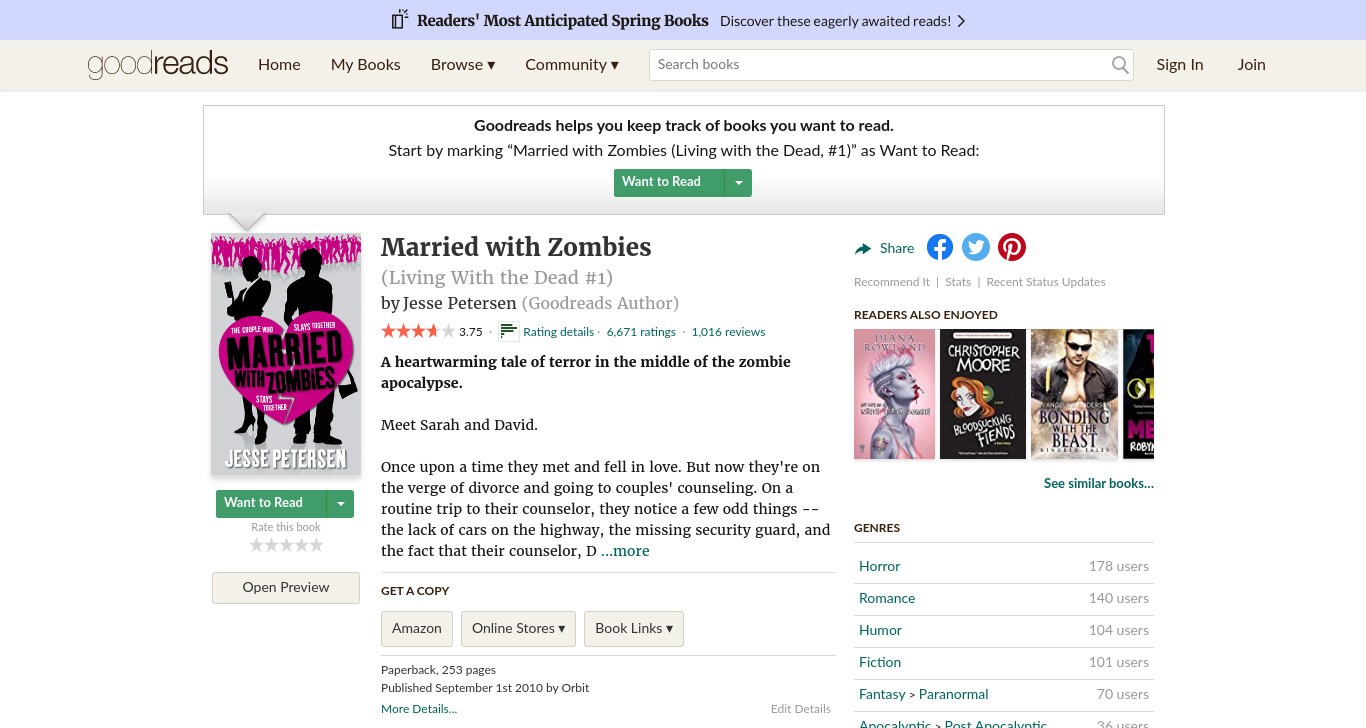The width and height of the screenshot is (1366, 728).
Task: Open the Bloodsucking Fiends book cover
Action: 983,394
